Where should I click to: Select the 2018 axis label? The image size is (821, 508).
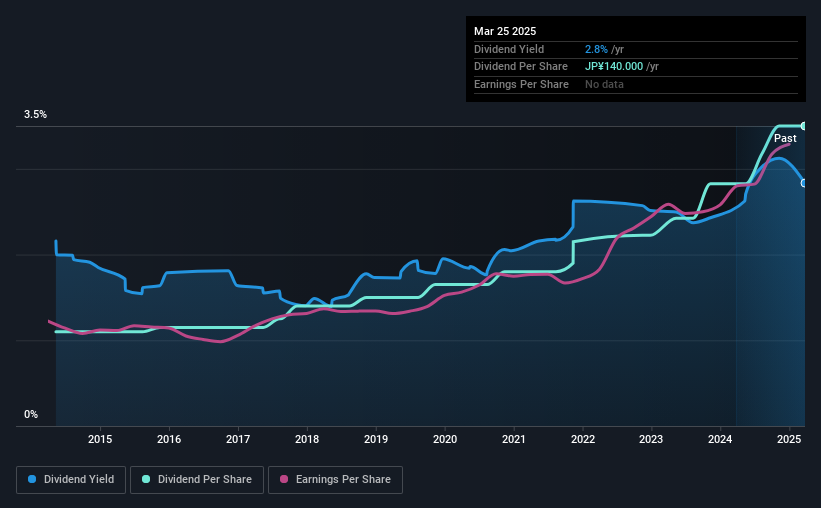coord(307,439)
